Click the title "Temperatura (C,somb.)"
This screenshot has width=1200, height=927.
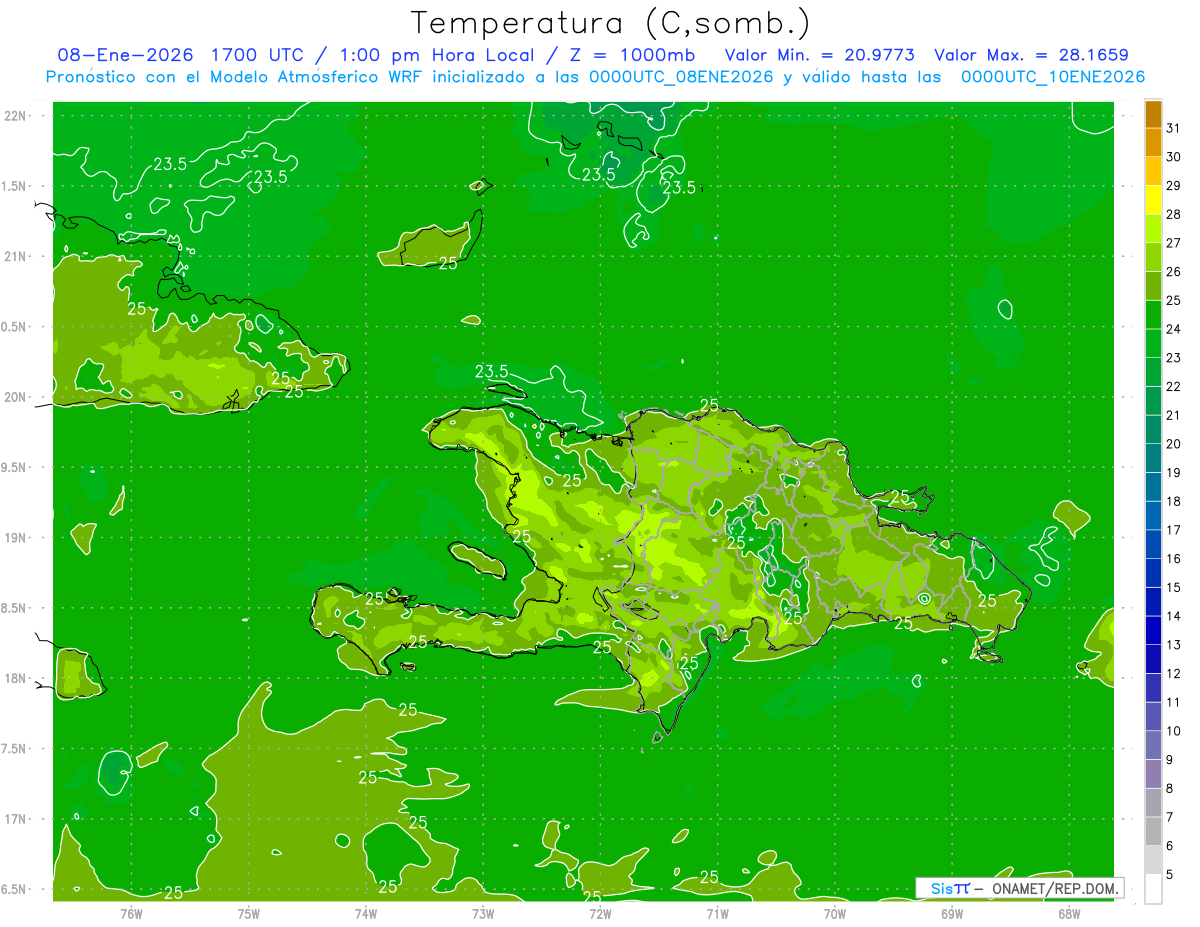tap(611, 23)
